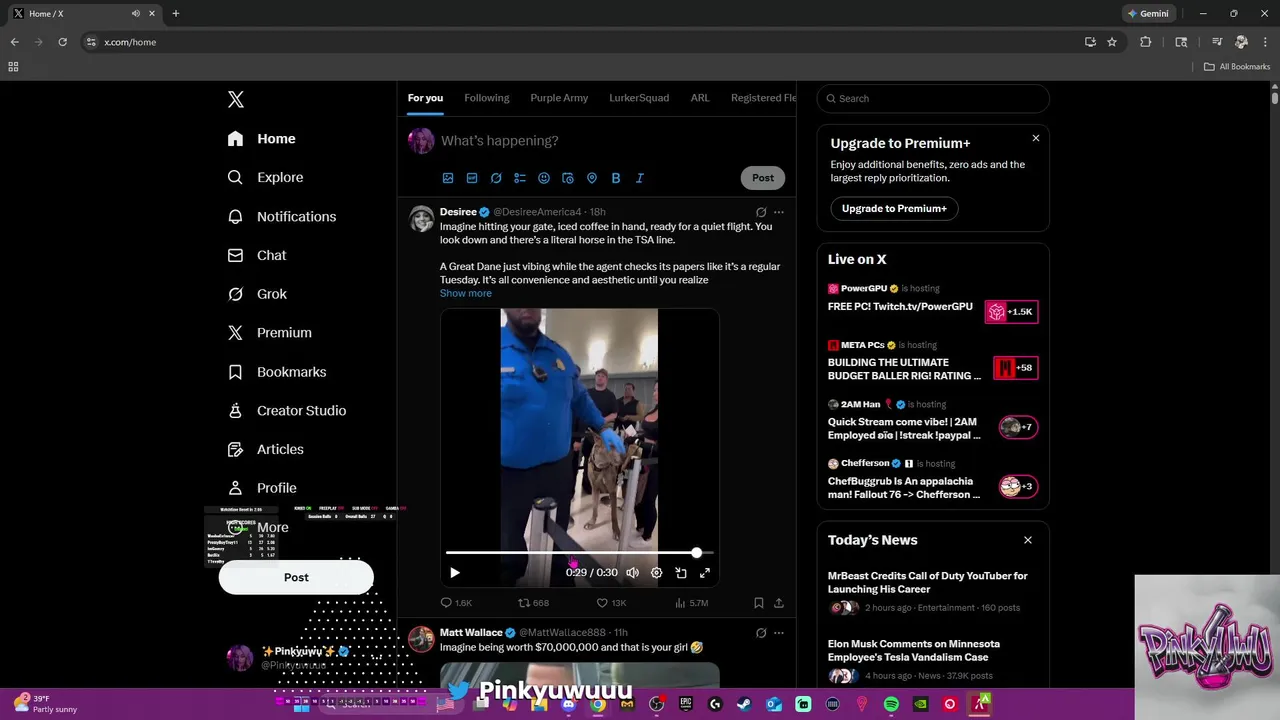Select the For you tab
Viewport: 1280px width, 720px height.
pyautogui.click(x=425, y=98)
